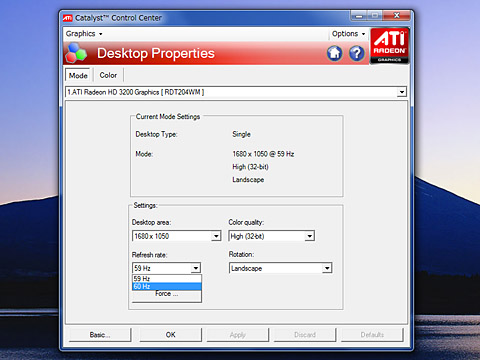Open Help via question mark icon
Screen dimensions: 480x360
pos(357,53)
